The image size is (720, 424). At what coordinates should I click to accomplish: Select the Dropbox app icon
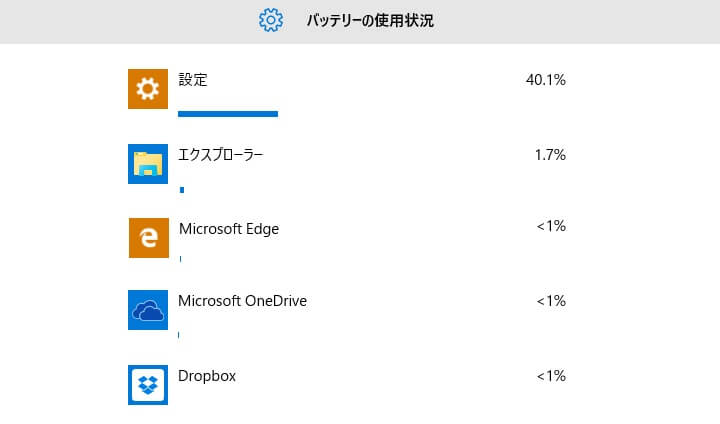tap(148, 385)
